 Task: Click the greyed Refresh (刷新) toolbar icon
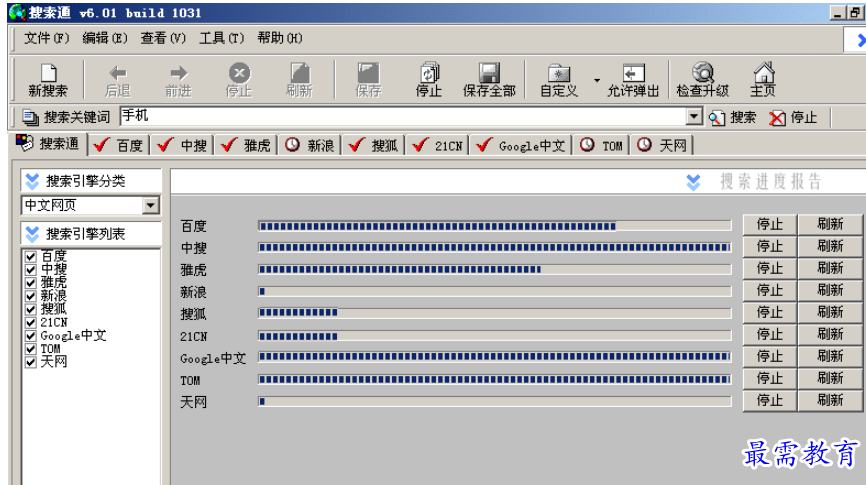point(300,72)
